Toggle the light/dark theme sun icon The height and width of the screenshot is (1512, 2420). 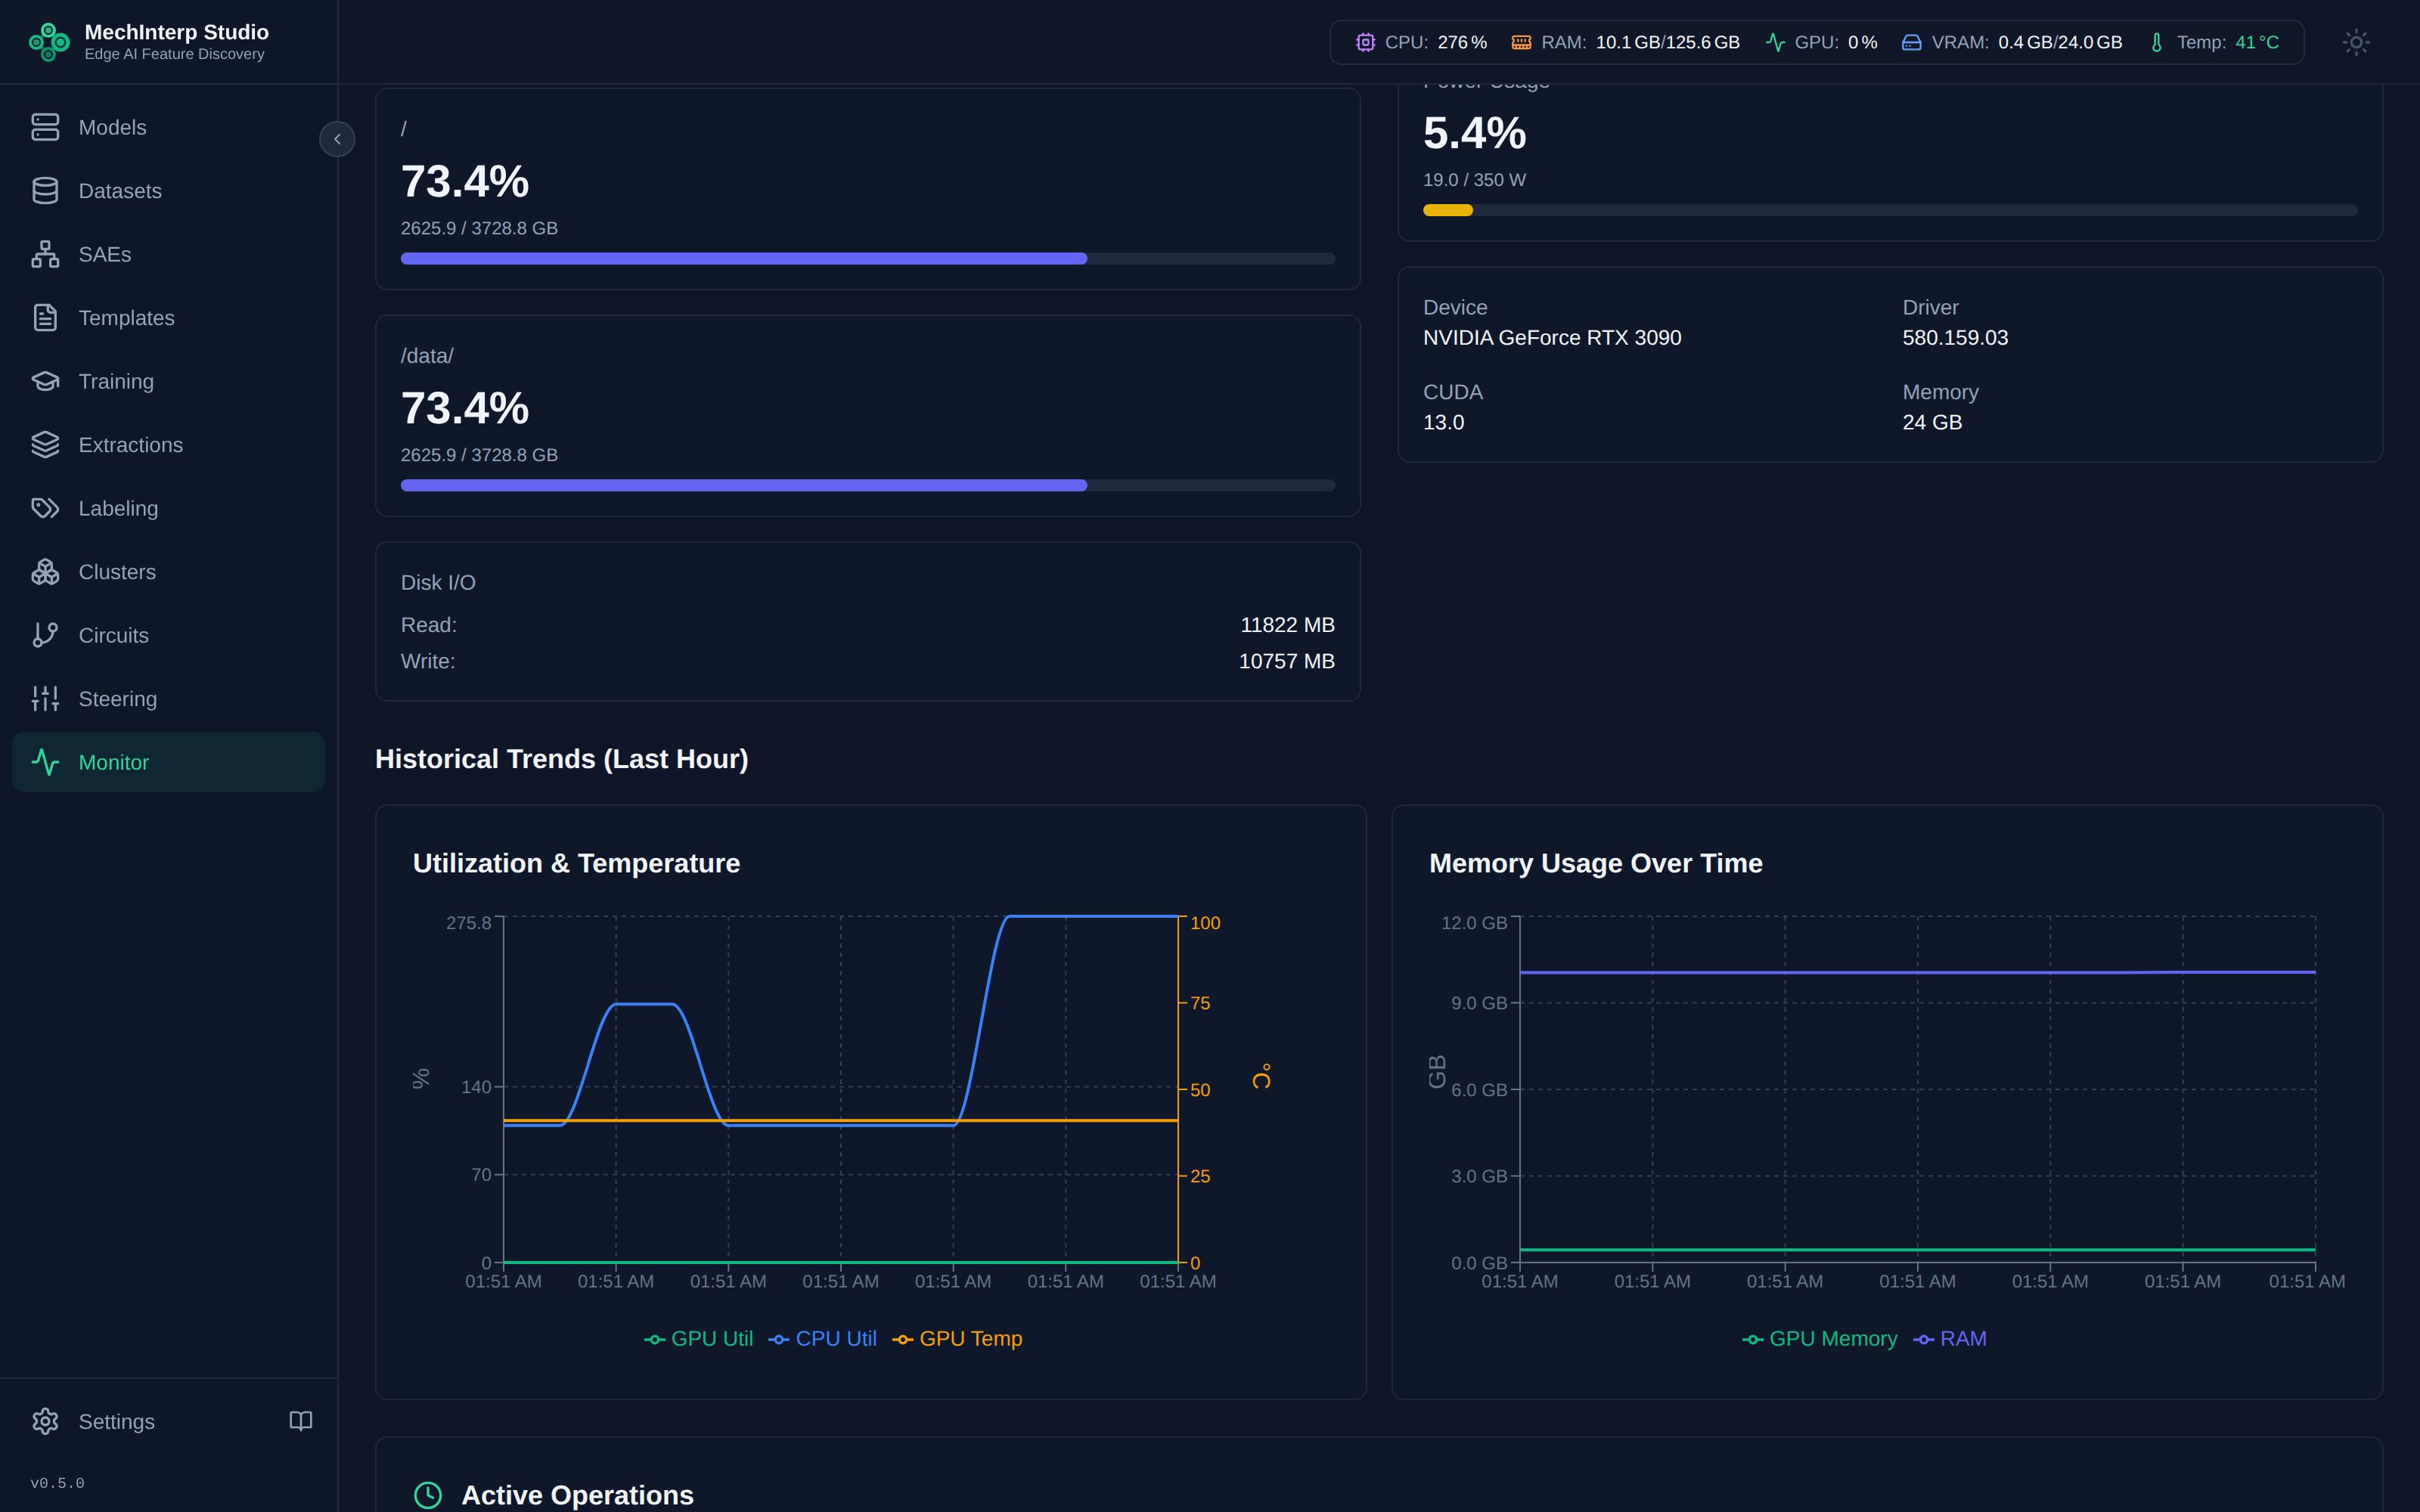pyautogui.click(x=2356, y=42)
